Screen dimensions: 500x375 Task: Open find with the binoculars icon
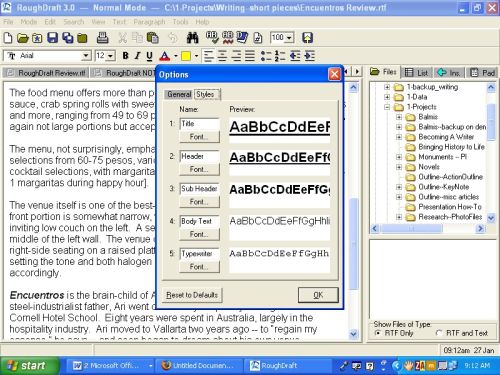[x=192, y=38]
